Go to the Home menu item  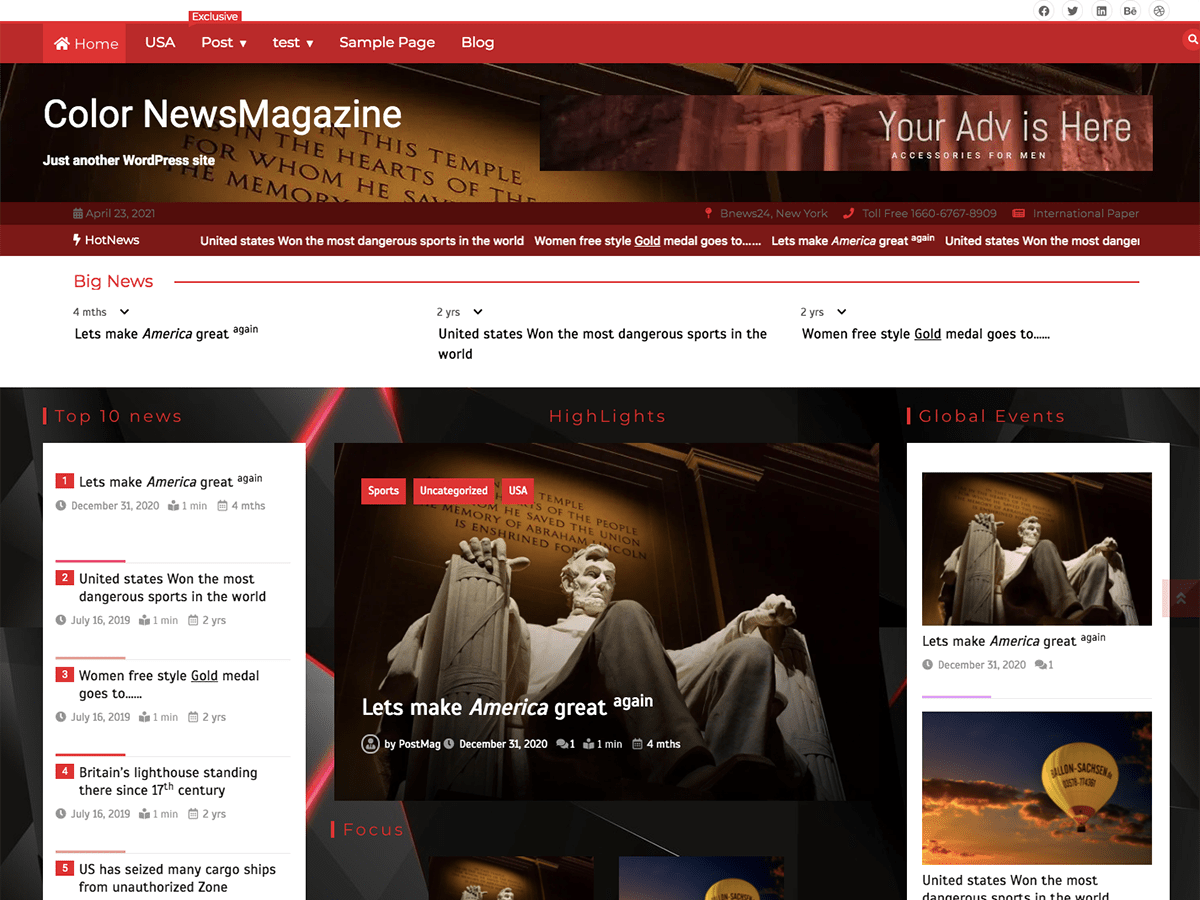coord(85,43)
